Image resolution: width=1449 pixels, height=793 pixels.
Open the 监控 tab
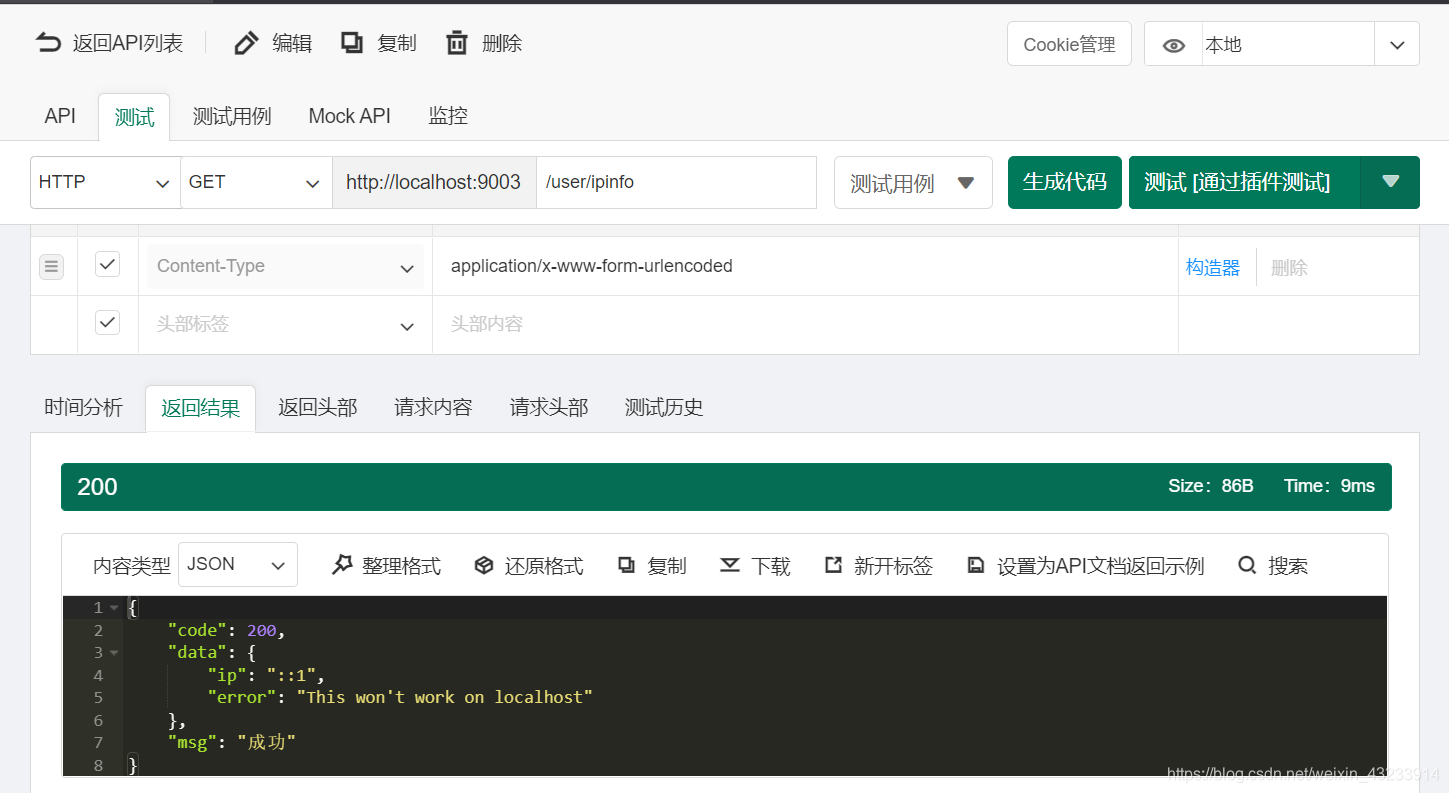[x=448, y=116]
